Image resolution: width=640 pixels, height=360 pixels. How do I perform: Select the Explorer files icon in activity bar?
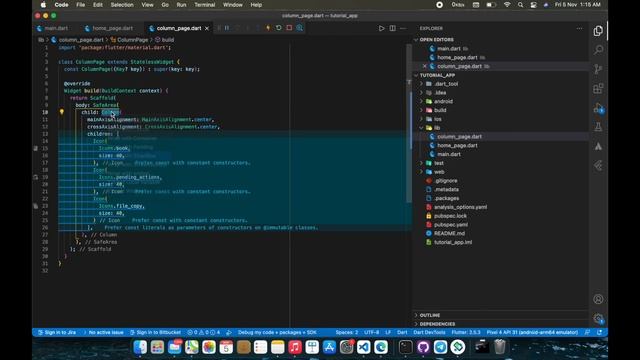598,31
